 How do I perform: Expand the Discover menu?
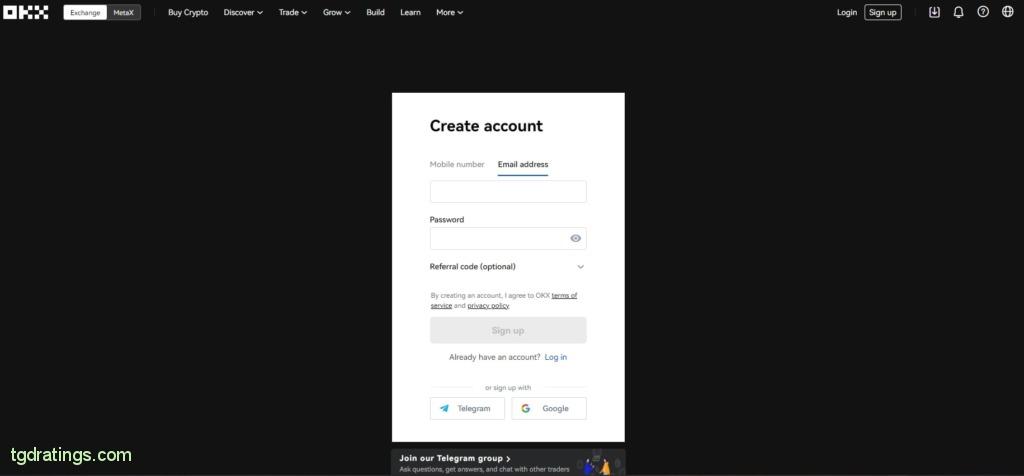243,12
